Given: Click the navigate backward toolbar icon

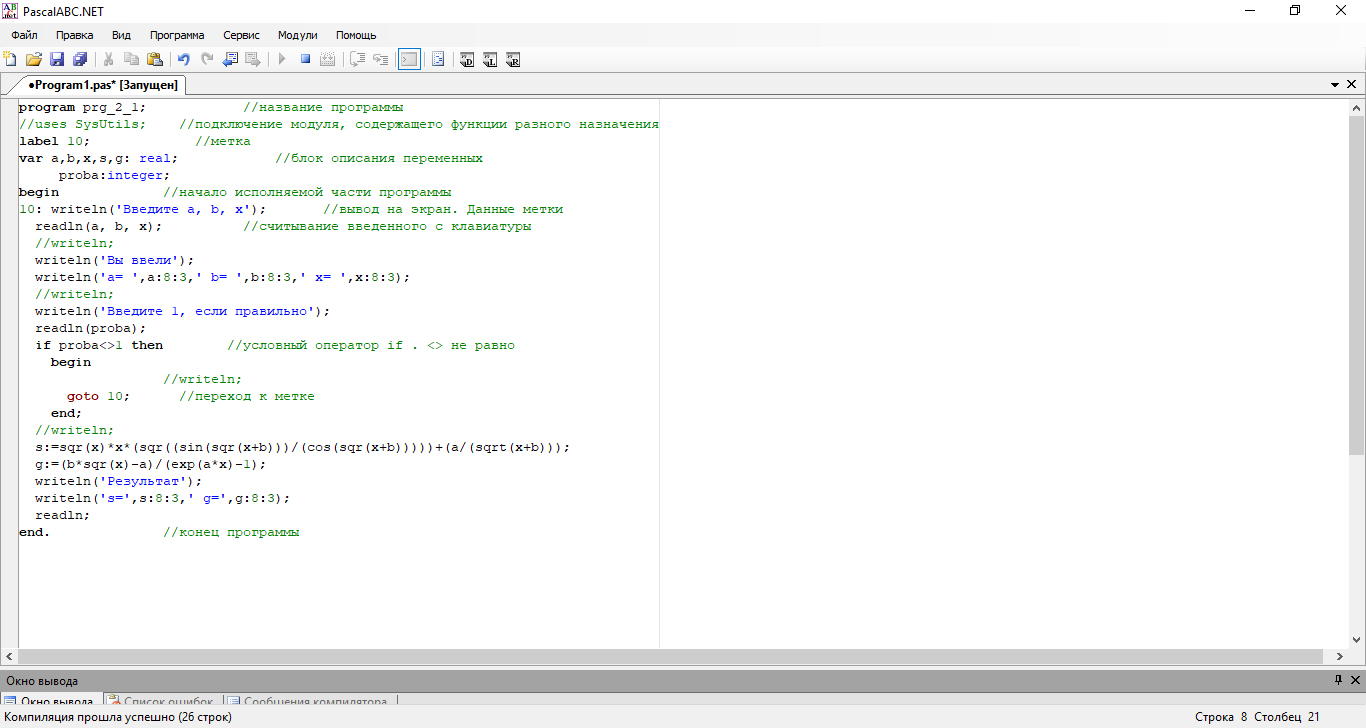Looking at the screenshot, I should pos(230,60).
